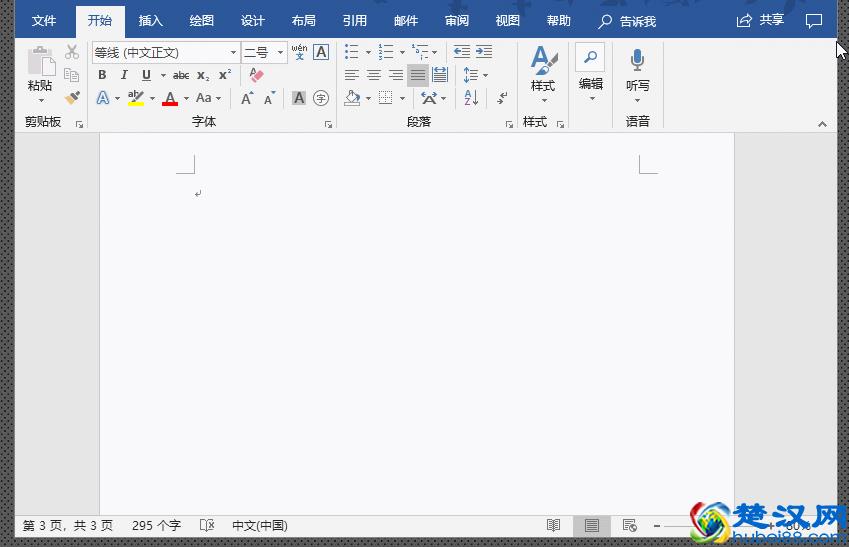The width and height of the screenshot is (849, 547).
Task: Toggle Strikethrough abc formatting
Action: (x=181, y=75)
